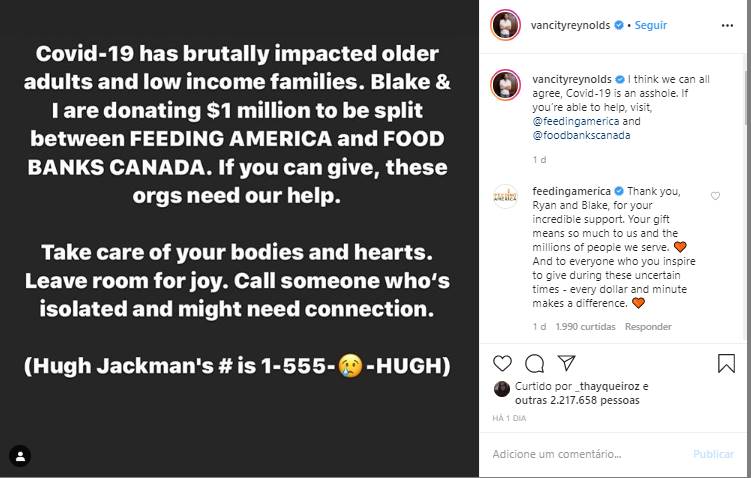The width and height of the screenshot is (751, 478).
Task: Save post with the bookmark icon
Action: (726, 363)
